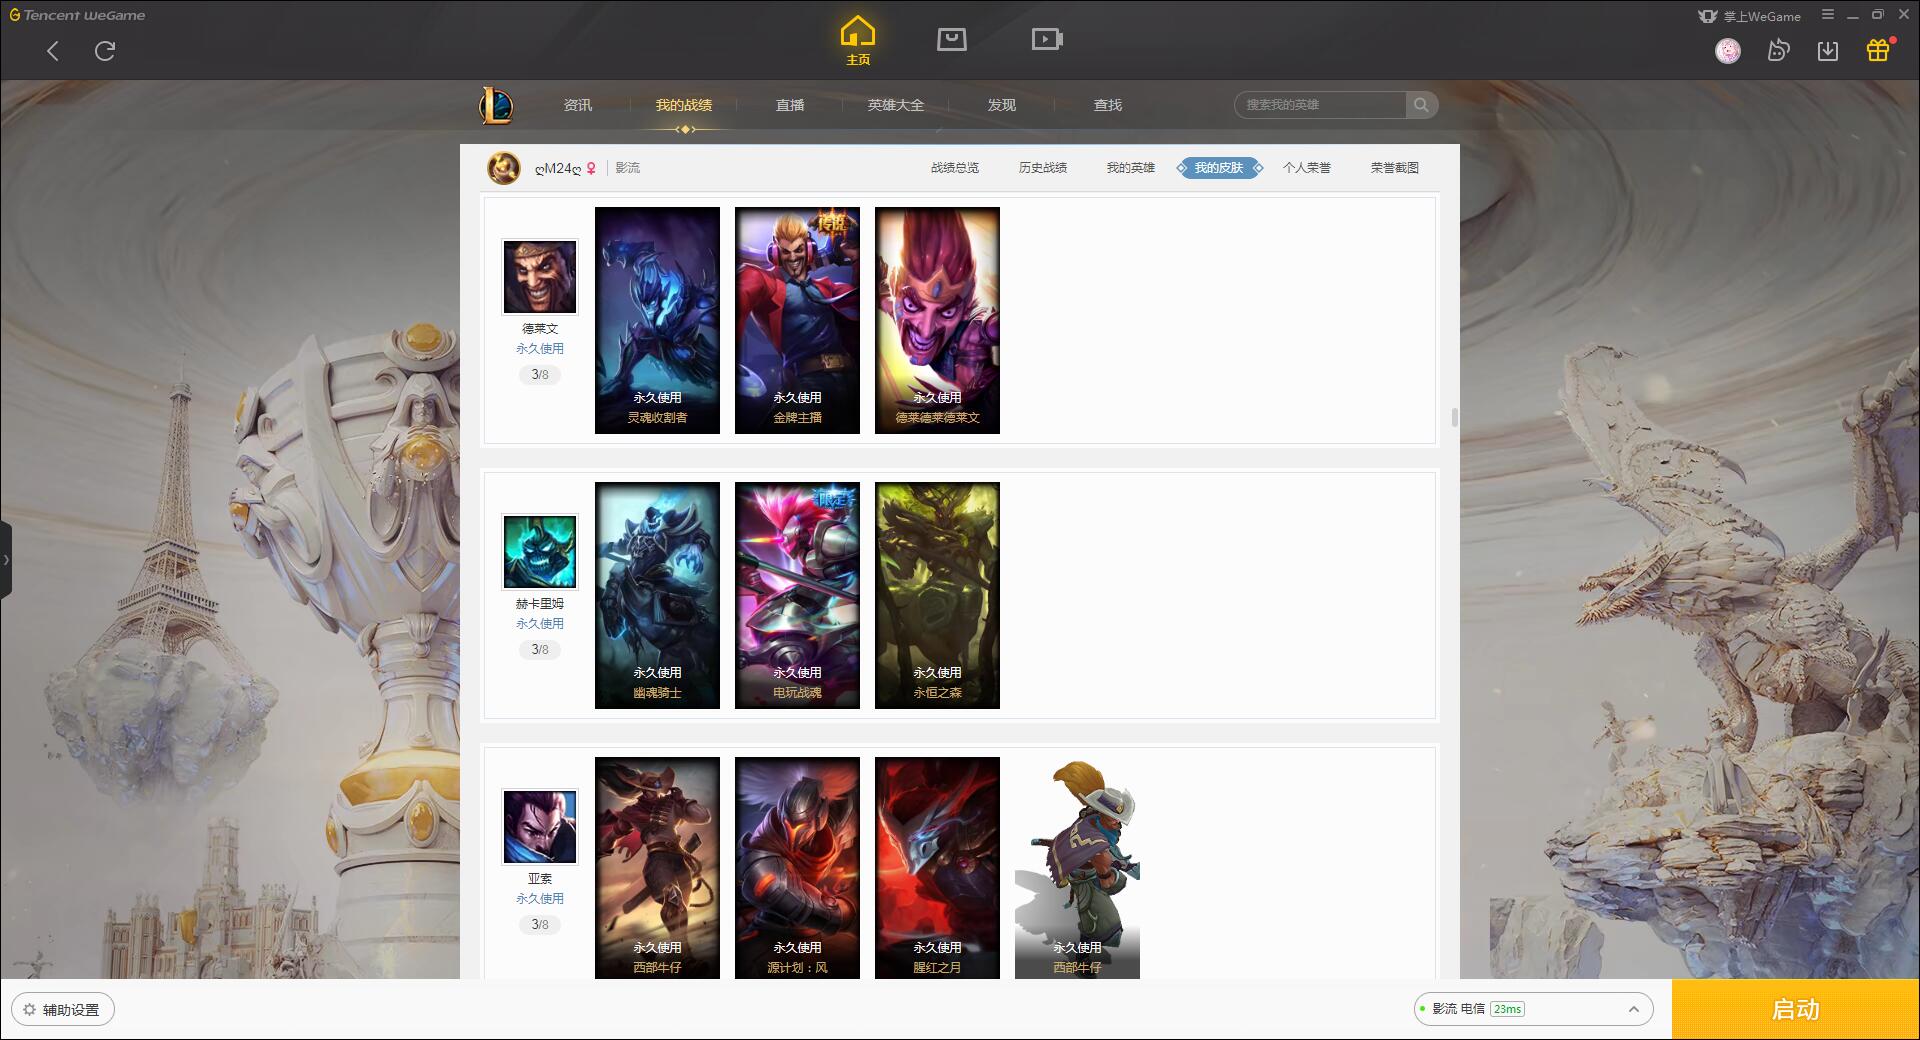The height and width of the screenshot is (1040, 1920).
Task: Open the 电玩战魂 skin card
Action: tap(797, 595)
